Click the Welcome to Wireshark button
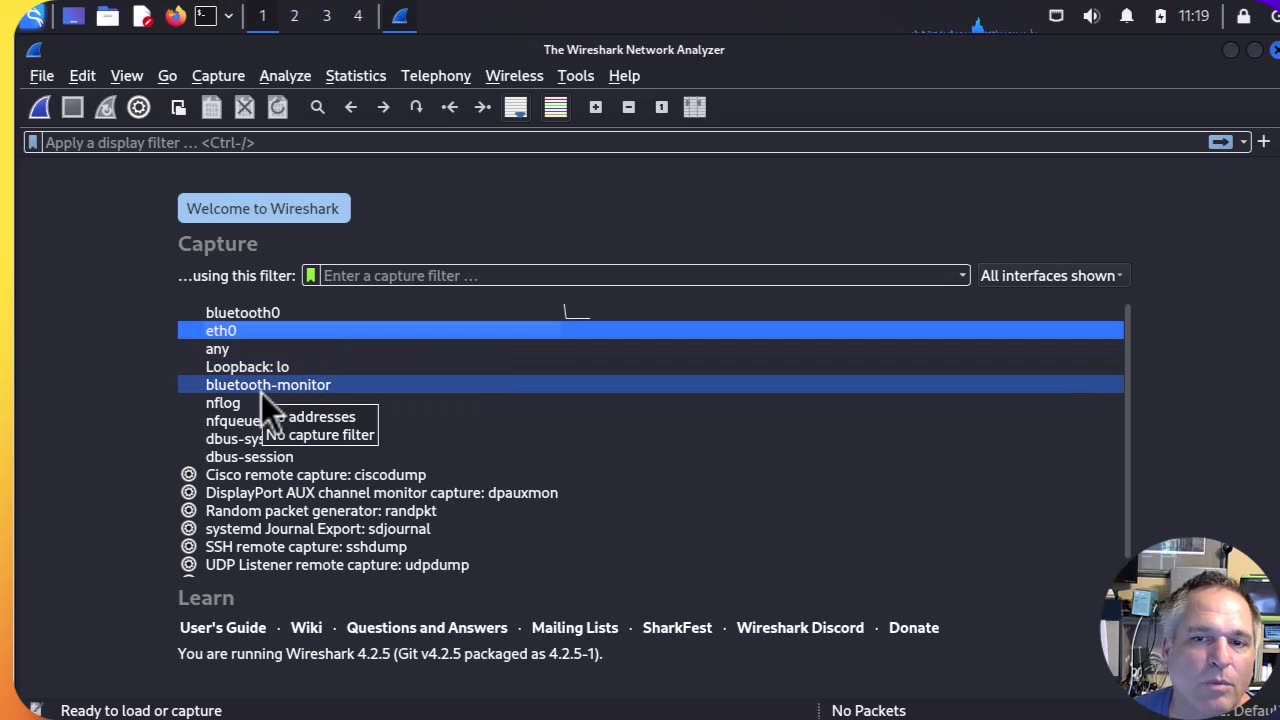The width and height of the screenshot is (1280, 720). point(264,208)
